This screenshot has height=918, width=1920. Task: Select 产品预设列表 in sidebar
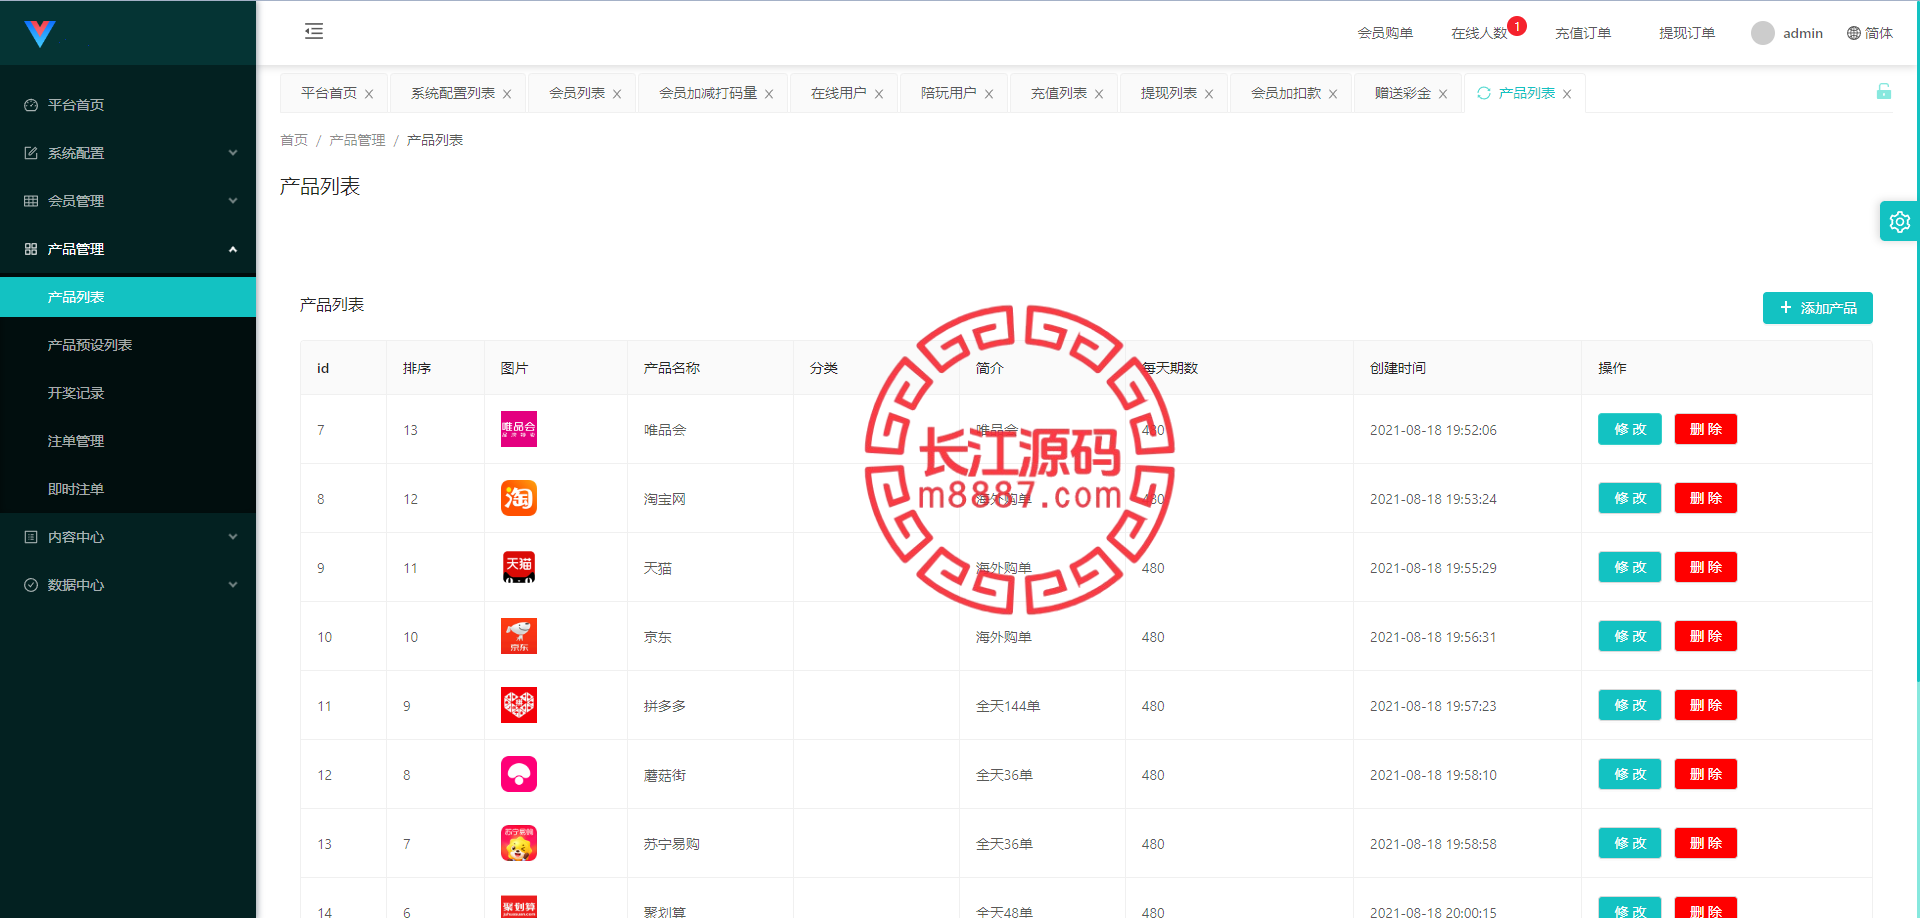click(128, 345)
